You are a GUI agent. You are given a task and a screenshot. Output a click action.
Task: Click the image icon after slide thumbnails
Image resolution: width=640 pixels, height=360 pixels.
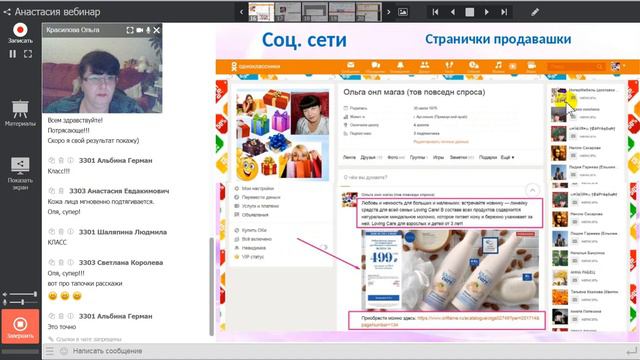[403, 12]
